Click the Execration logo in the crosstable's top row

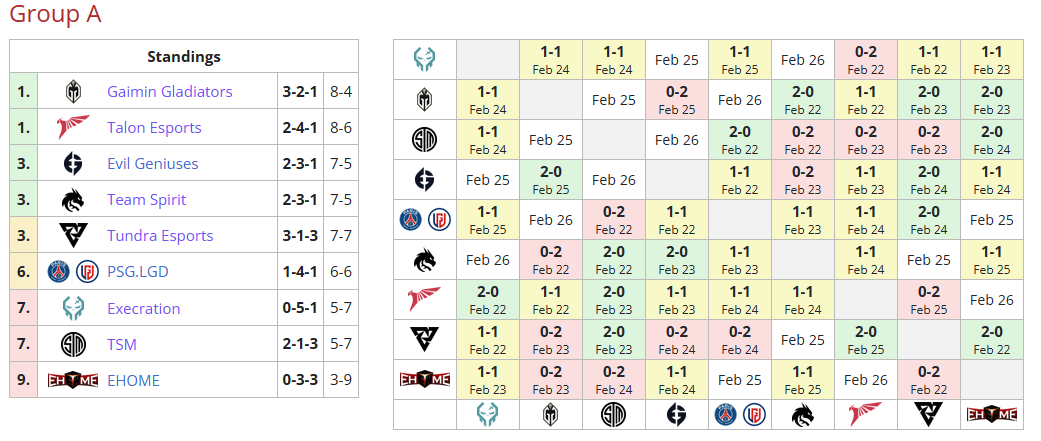click(425, 59)
